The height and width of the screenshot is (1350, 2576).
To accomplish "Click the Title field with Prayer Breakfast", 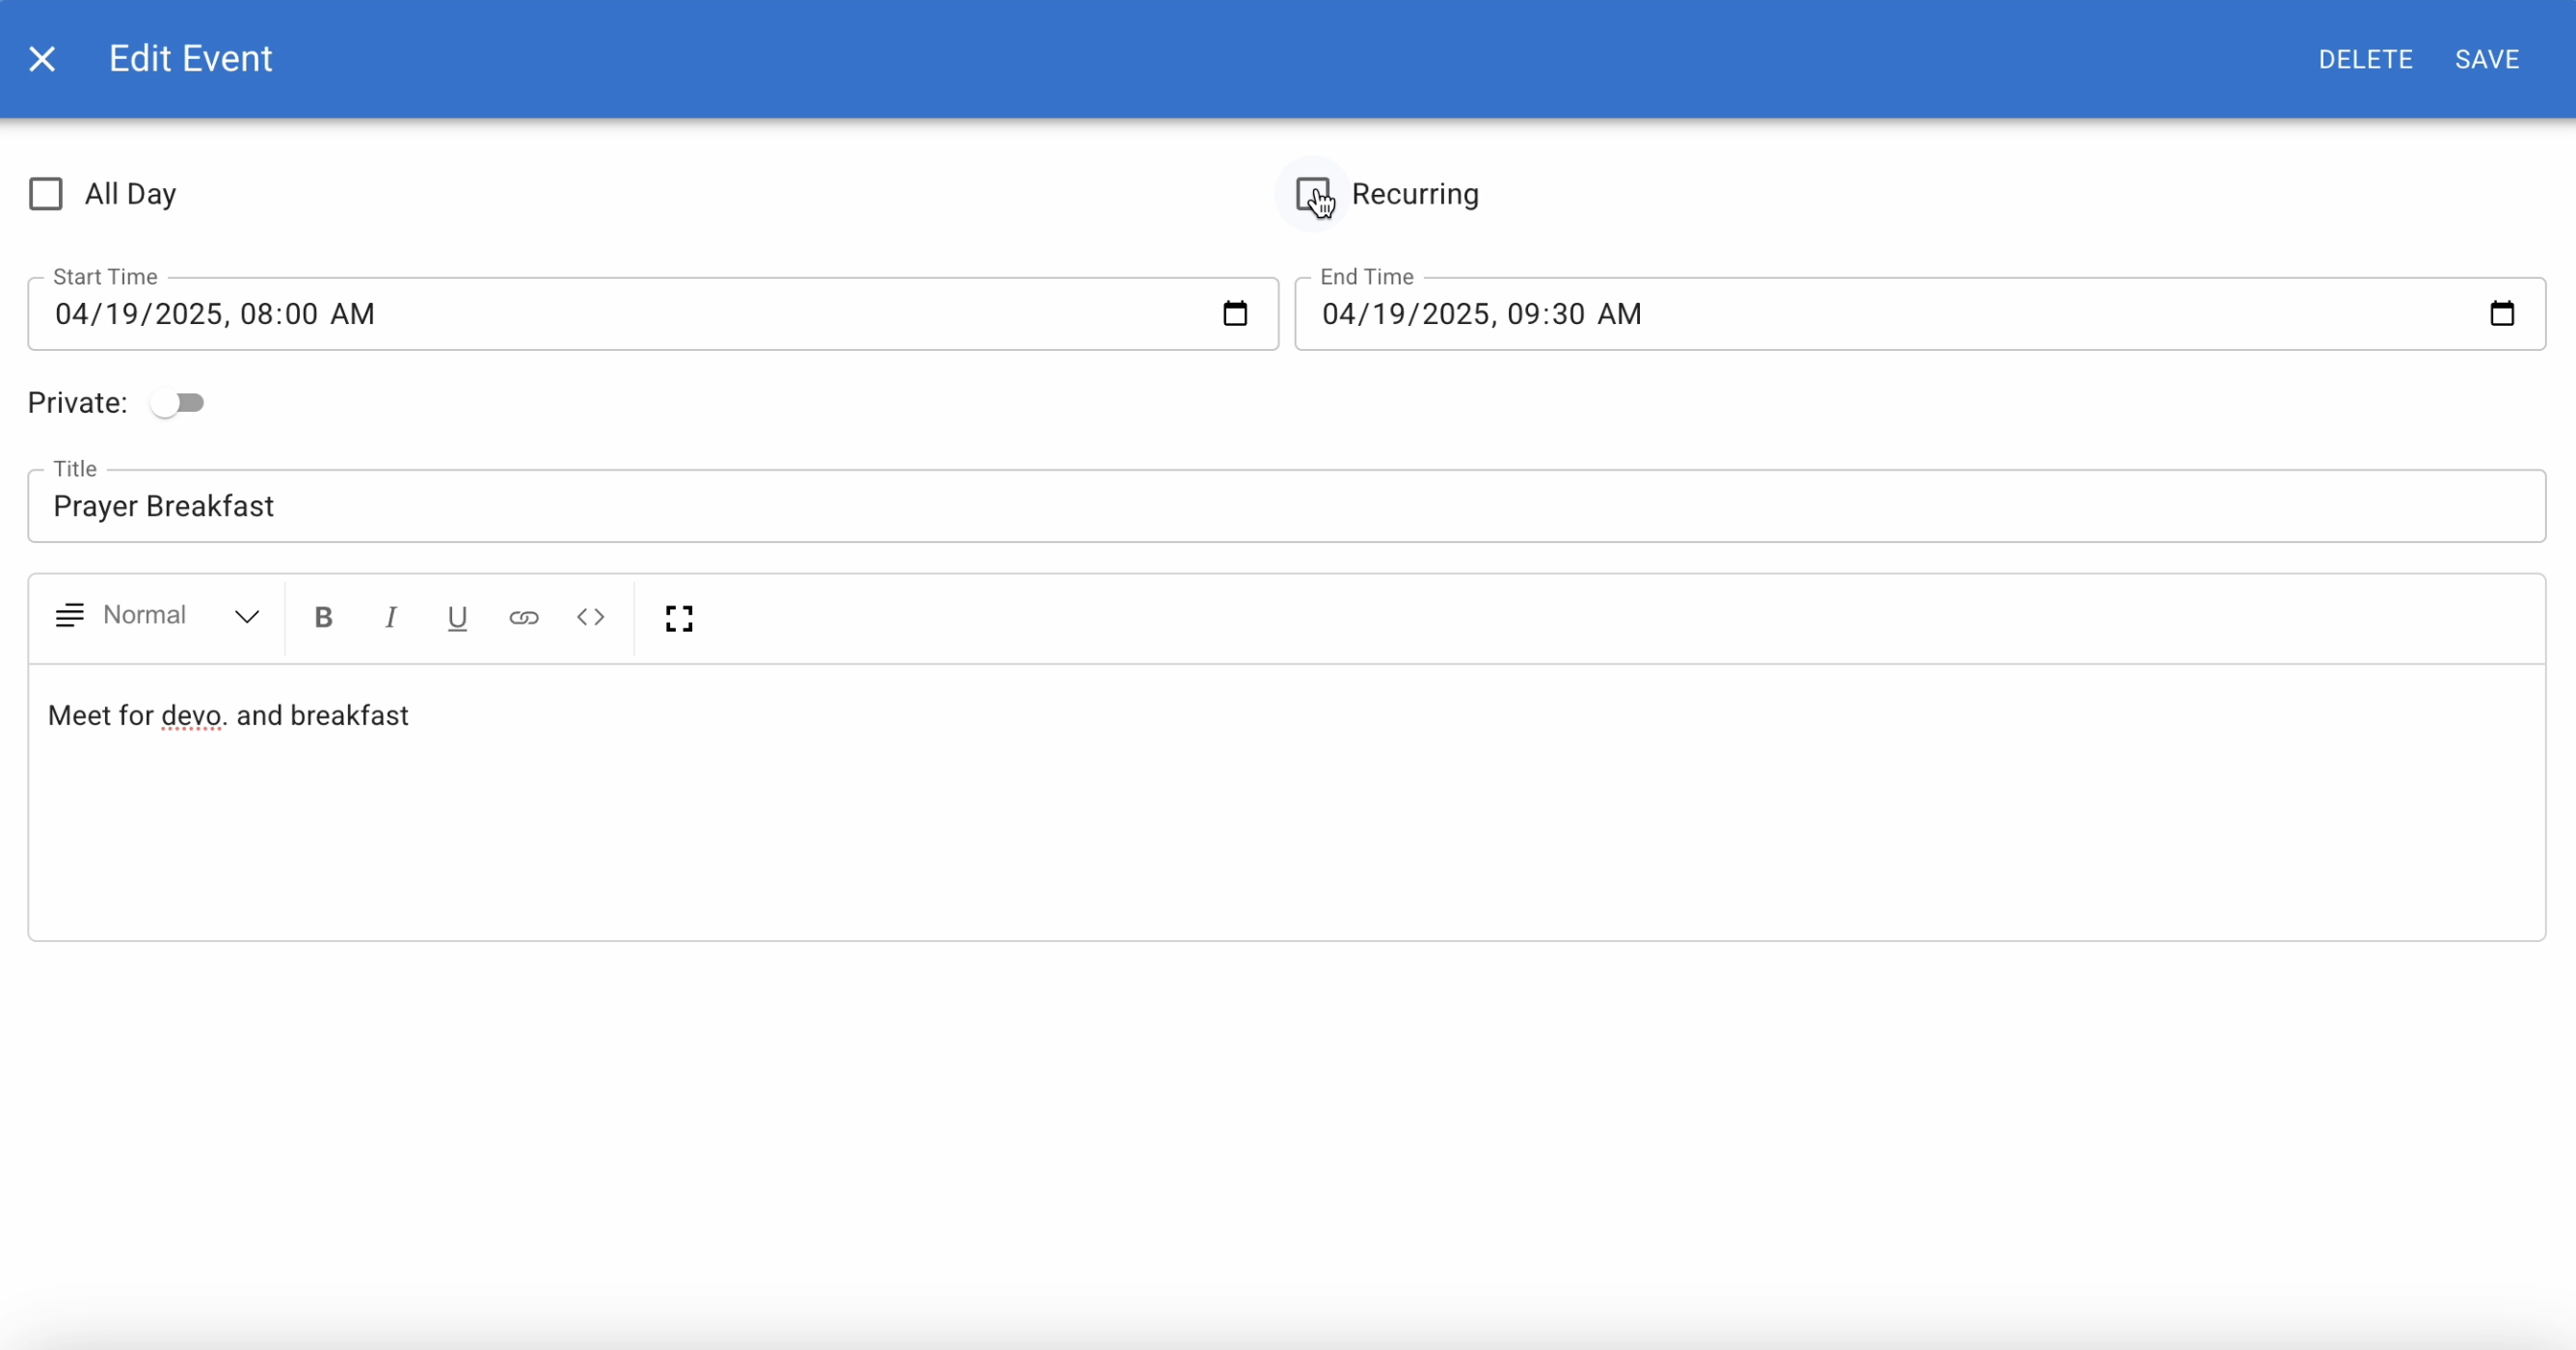I will [1285, 507].
